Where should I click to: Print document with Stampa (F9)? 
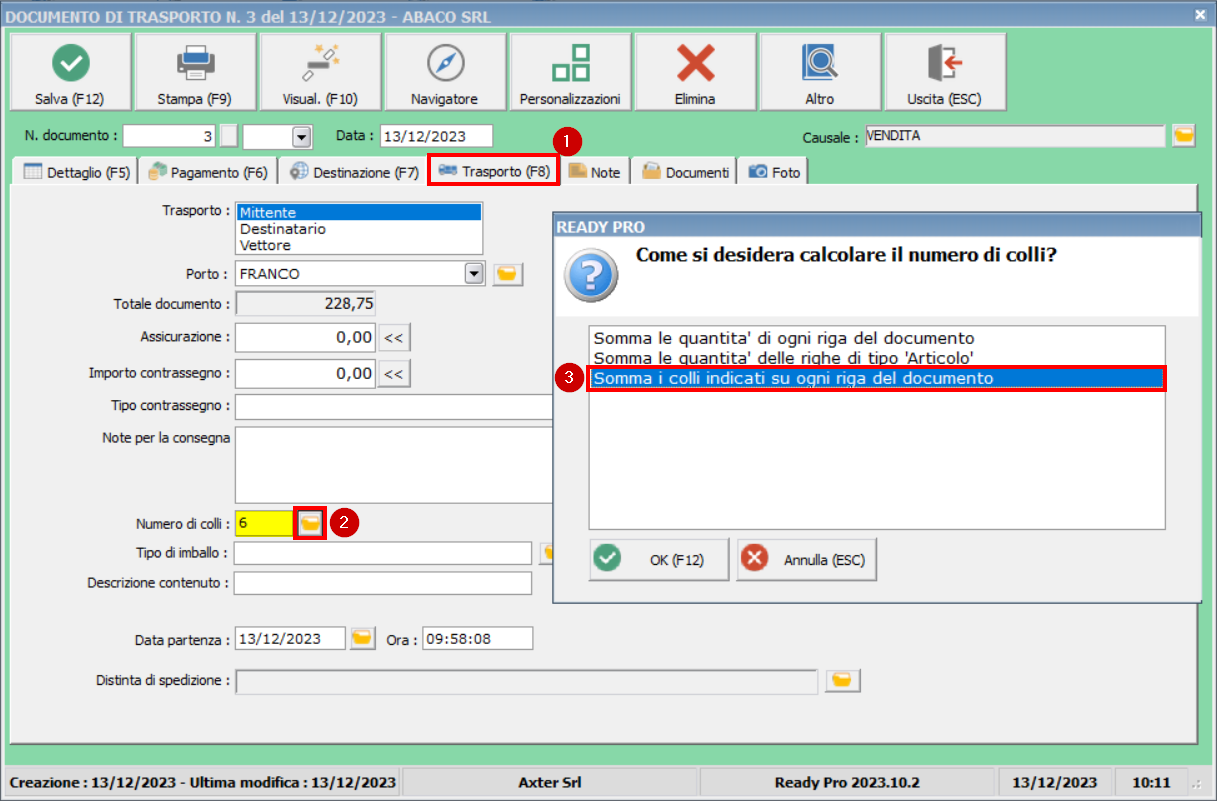[194, 65]
